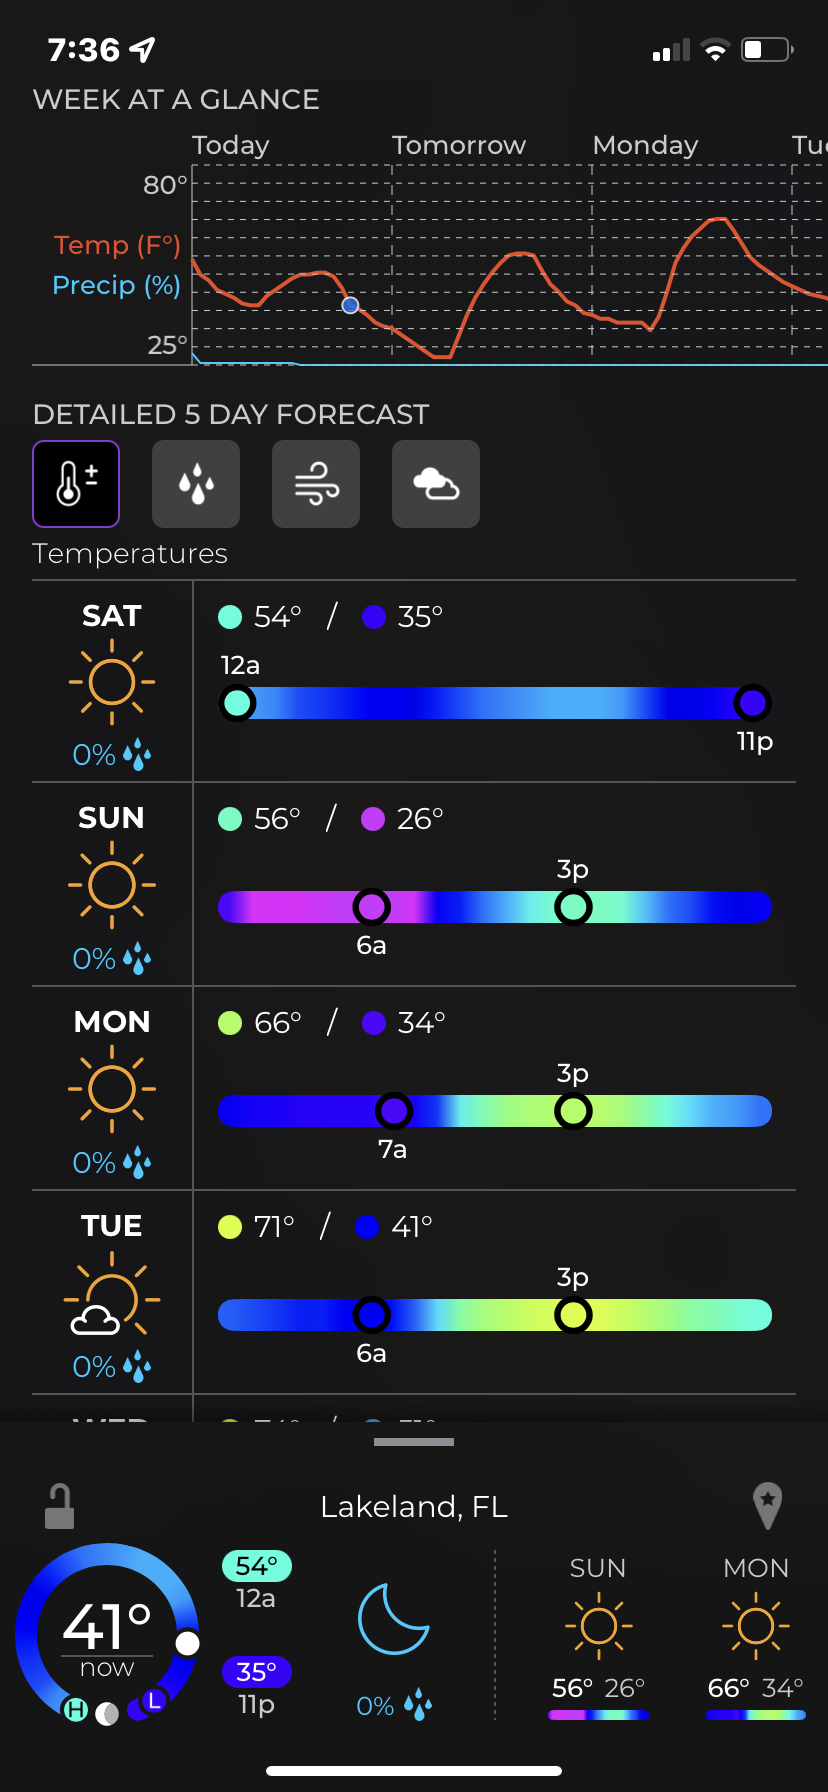Tap the padlock lock icon
Viewport: 828px width, 1792px height.
coord(59,1506)
